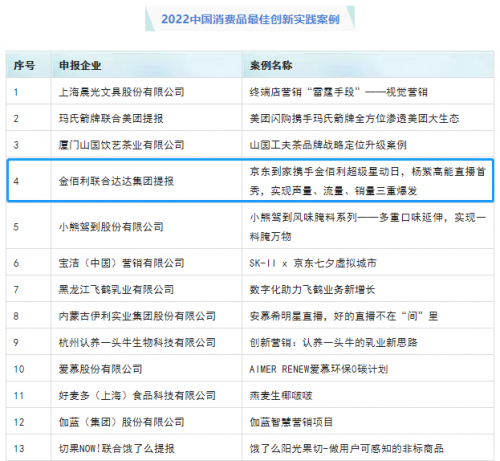500x461 pixels.
Task: Select SK-II x 京东七夕虚拟城市 case
Action: (x=313, y=263)
